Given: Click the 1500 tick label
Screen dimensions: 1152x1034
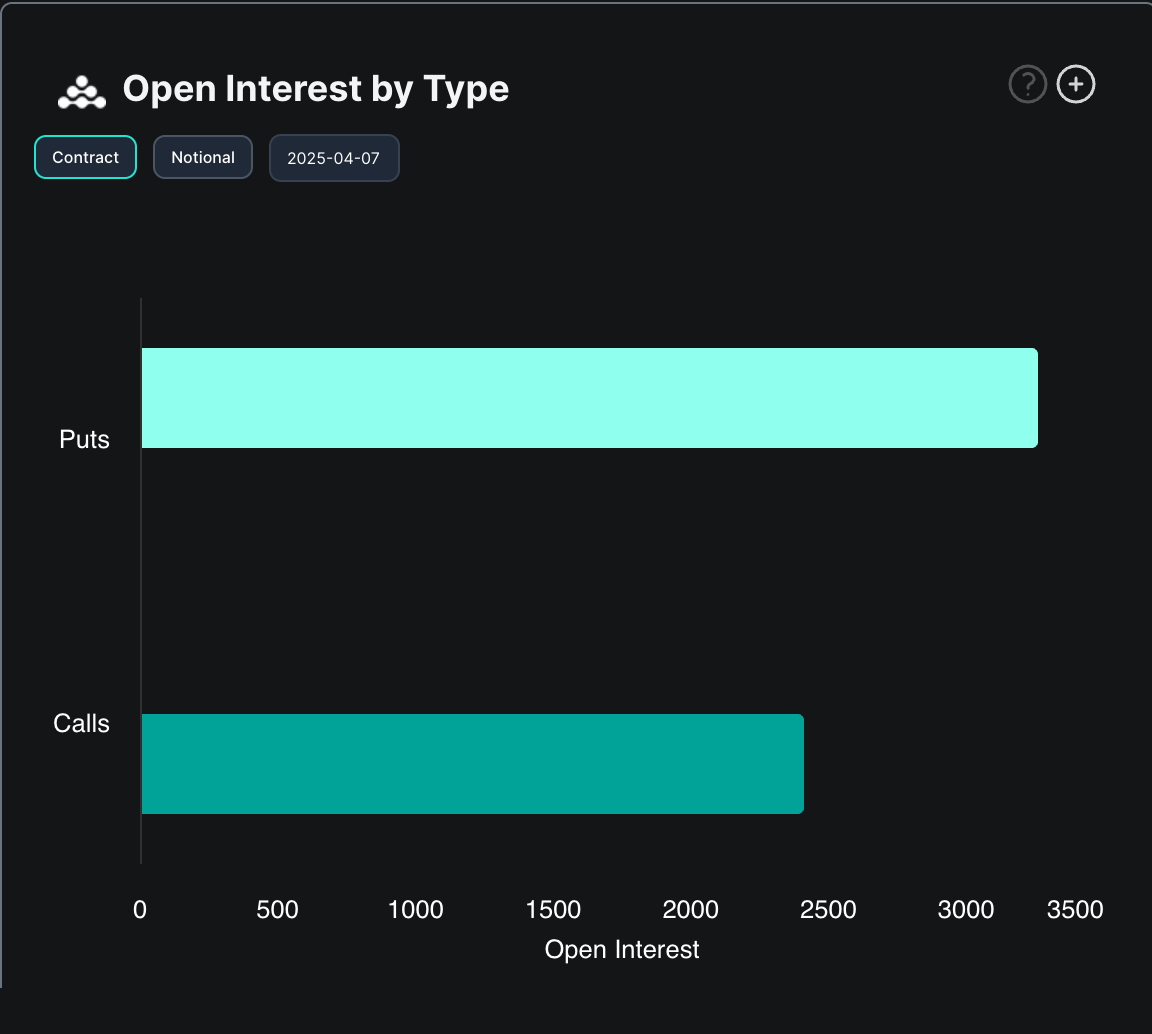Looking at the screenshot, I should tap(553, 910).
